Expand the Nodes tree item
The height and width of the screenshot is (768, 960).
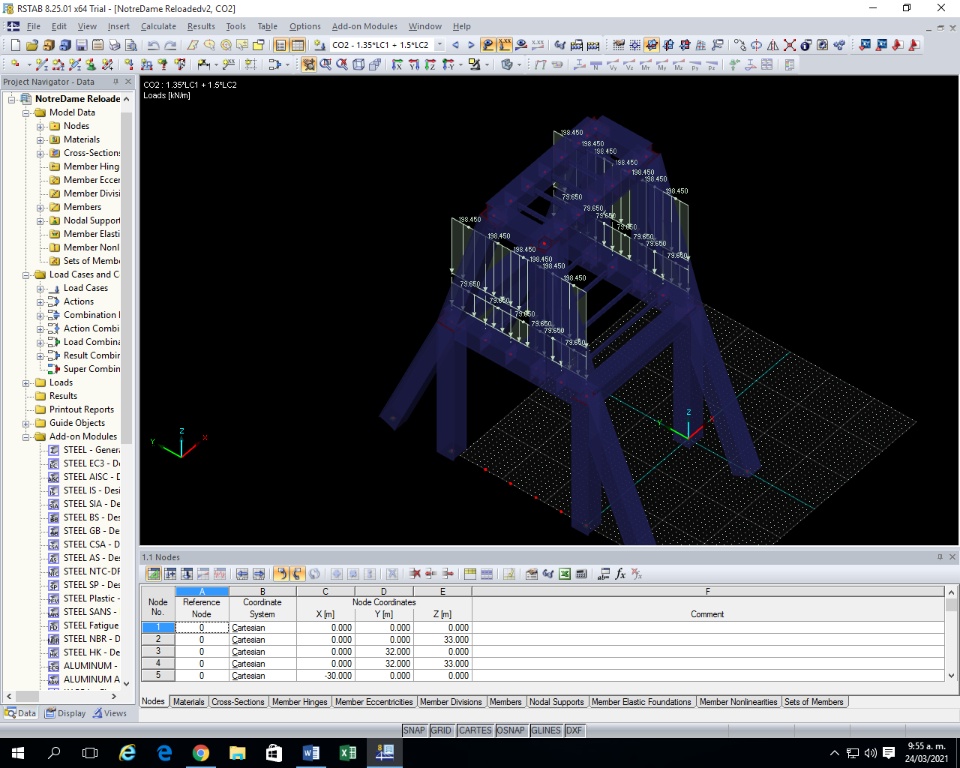point(40,126)
